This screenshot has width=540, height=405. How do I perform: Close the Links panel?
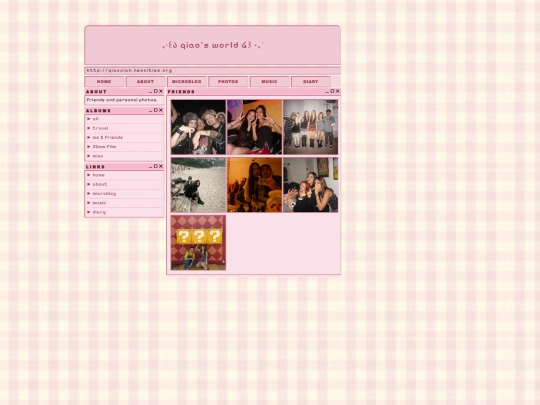[160, 166]
